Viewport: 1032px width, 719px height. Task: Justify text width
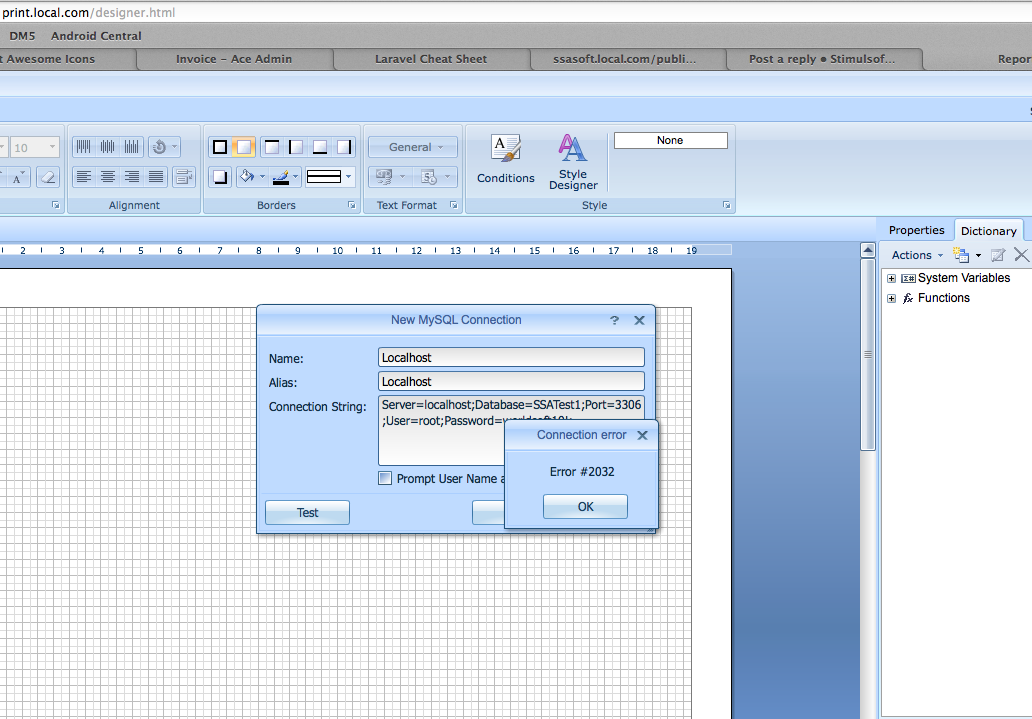pos(156,176)
